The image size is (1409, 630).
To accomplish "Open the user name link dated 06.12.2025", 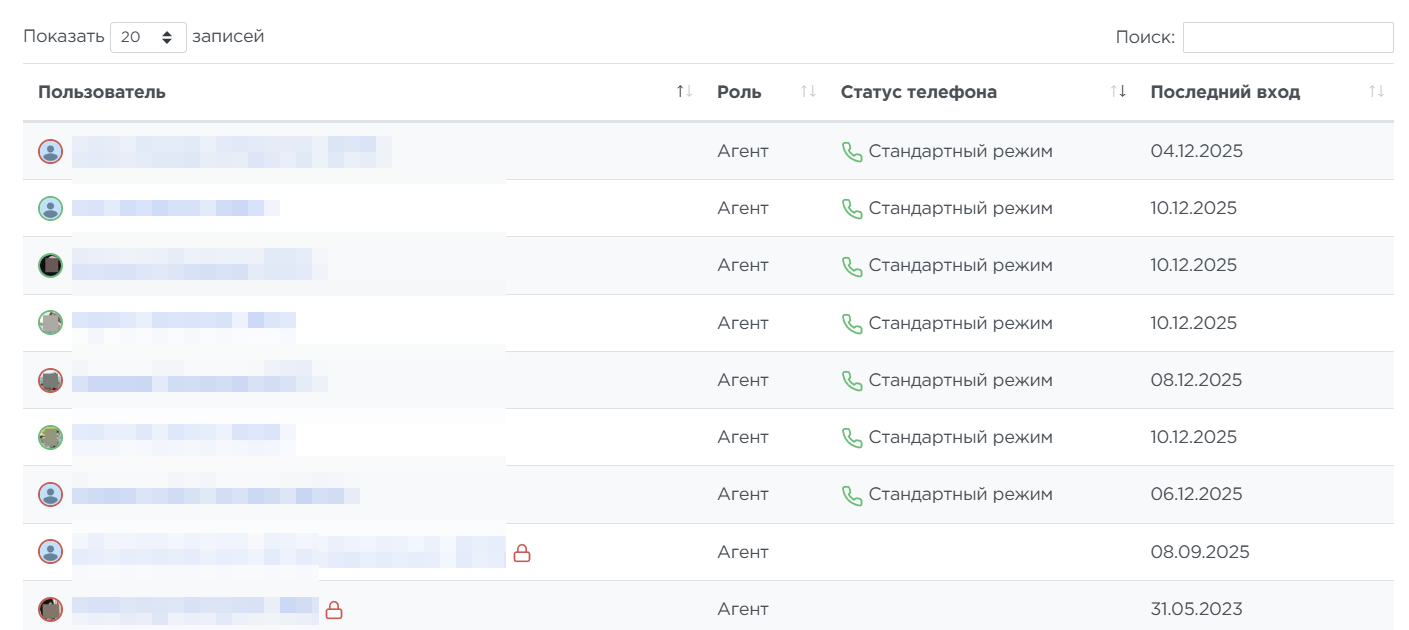I will 215,495.
